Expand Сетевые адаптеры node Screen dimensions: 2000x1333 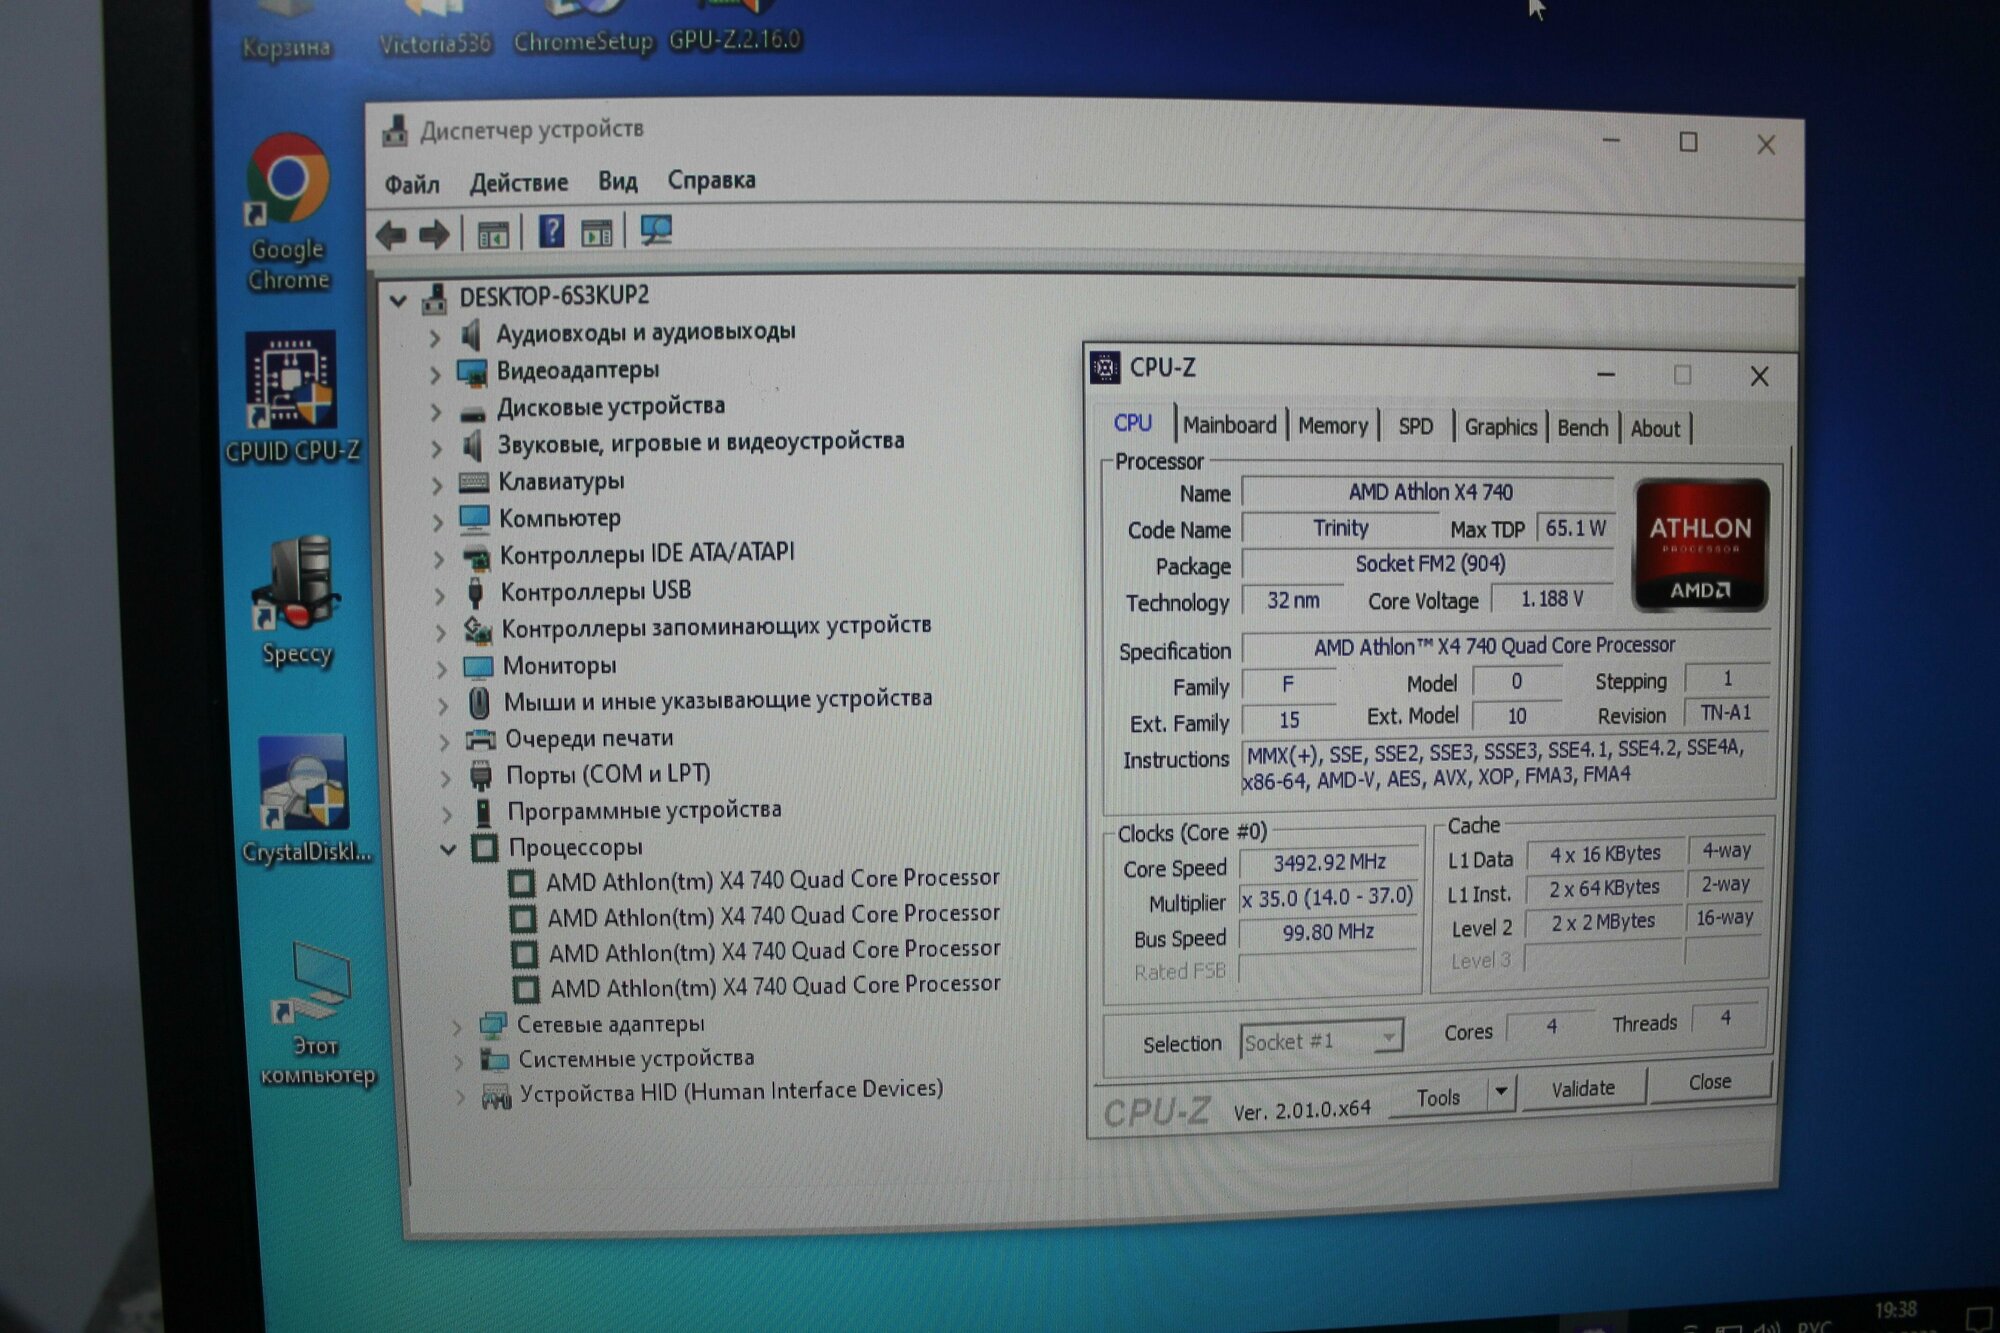pos(457,1027)
